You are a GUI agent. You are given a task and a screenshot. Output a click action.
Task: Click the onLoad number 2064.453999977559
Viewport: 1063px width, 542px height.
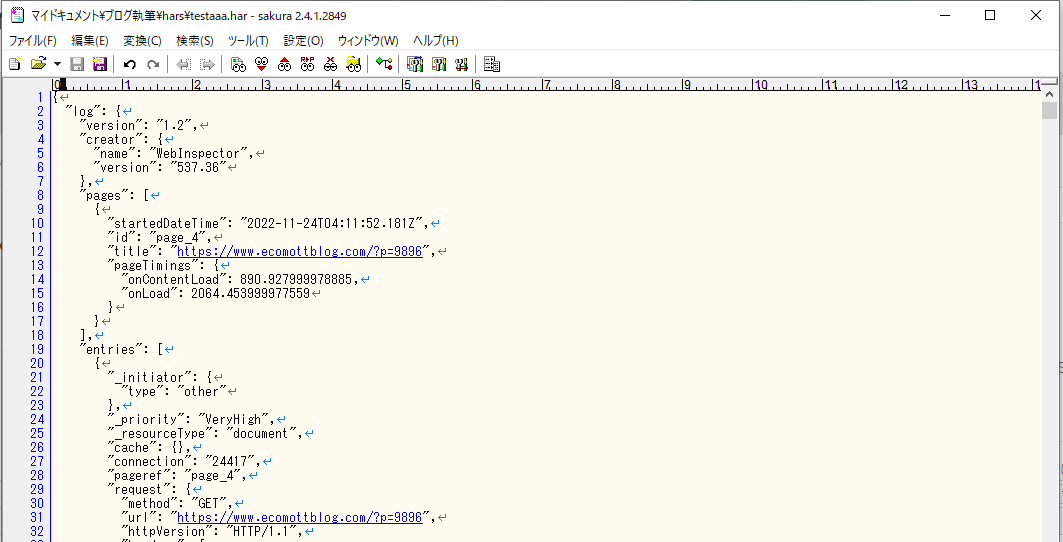(x=250, y=294)
